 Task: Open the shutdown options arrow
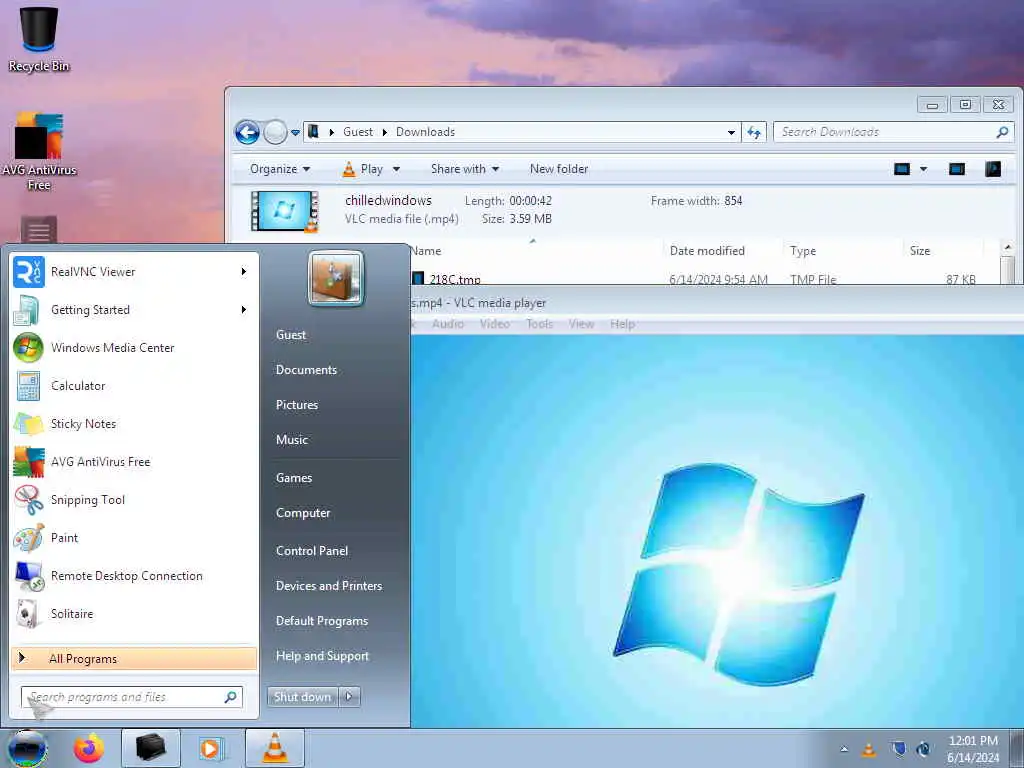[x=349, y=697]
